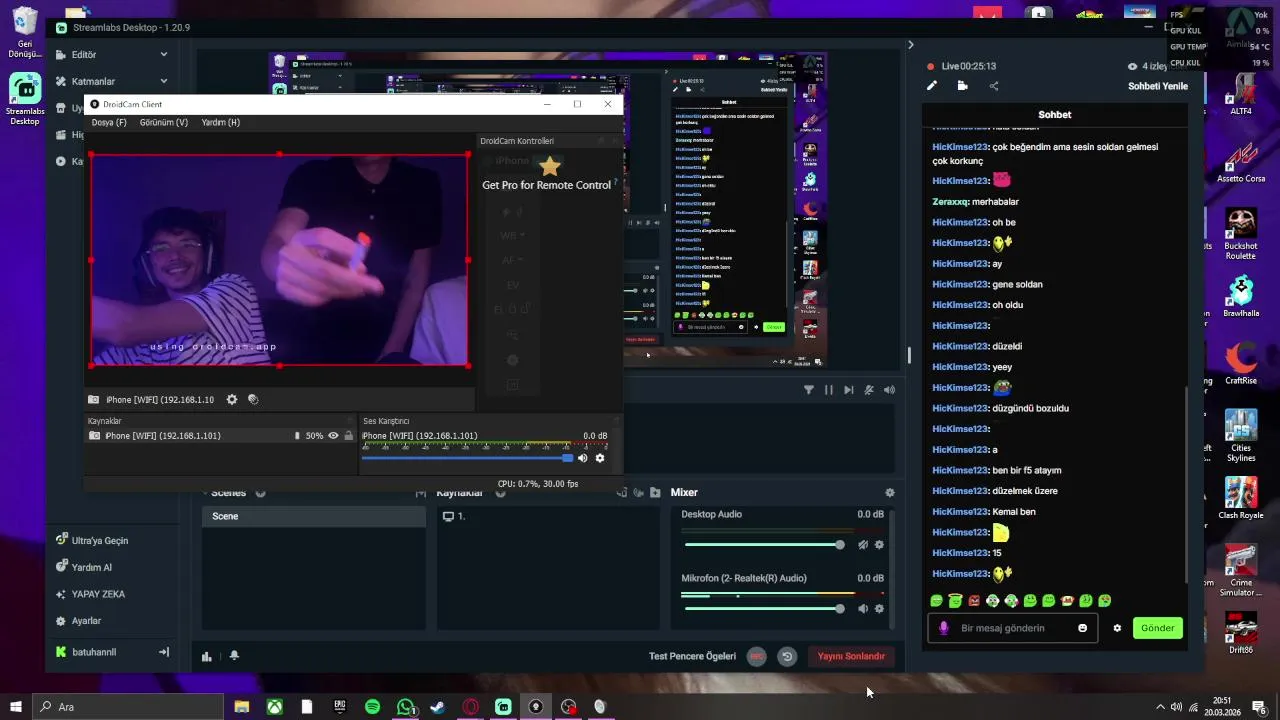This screenshot has height=720, width=1280.
Task: Show hidden tray icons chevron
Action: (1159, 707)
